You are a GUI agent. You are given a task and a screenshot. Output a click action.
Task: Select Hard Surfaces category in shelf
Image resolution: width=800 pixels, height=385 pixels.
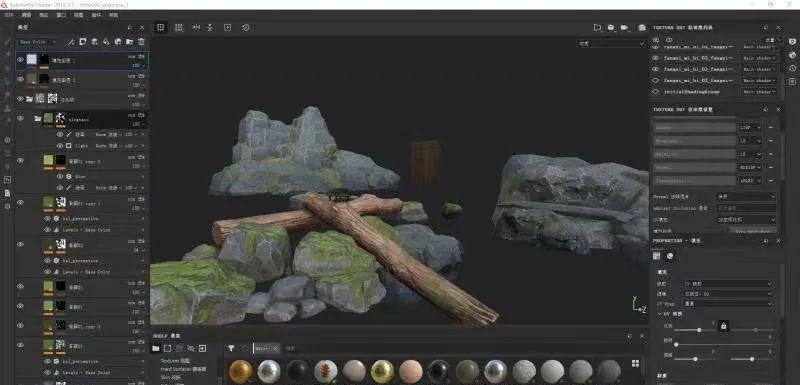tap(183, 369)
